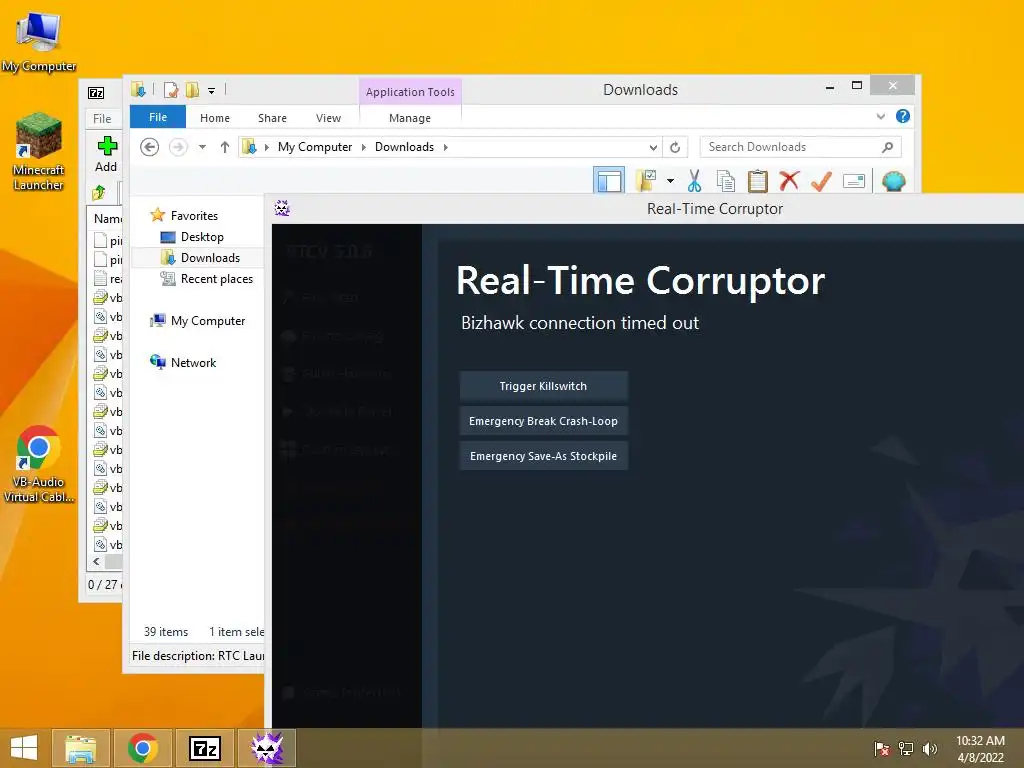Viewport: 1024px width, 768px height.
Task: Open the VB-Audio Virtual Cable desktop shortcut
Action: tap(39, 464)
